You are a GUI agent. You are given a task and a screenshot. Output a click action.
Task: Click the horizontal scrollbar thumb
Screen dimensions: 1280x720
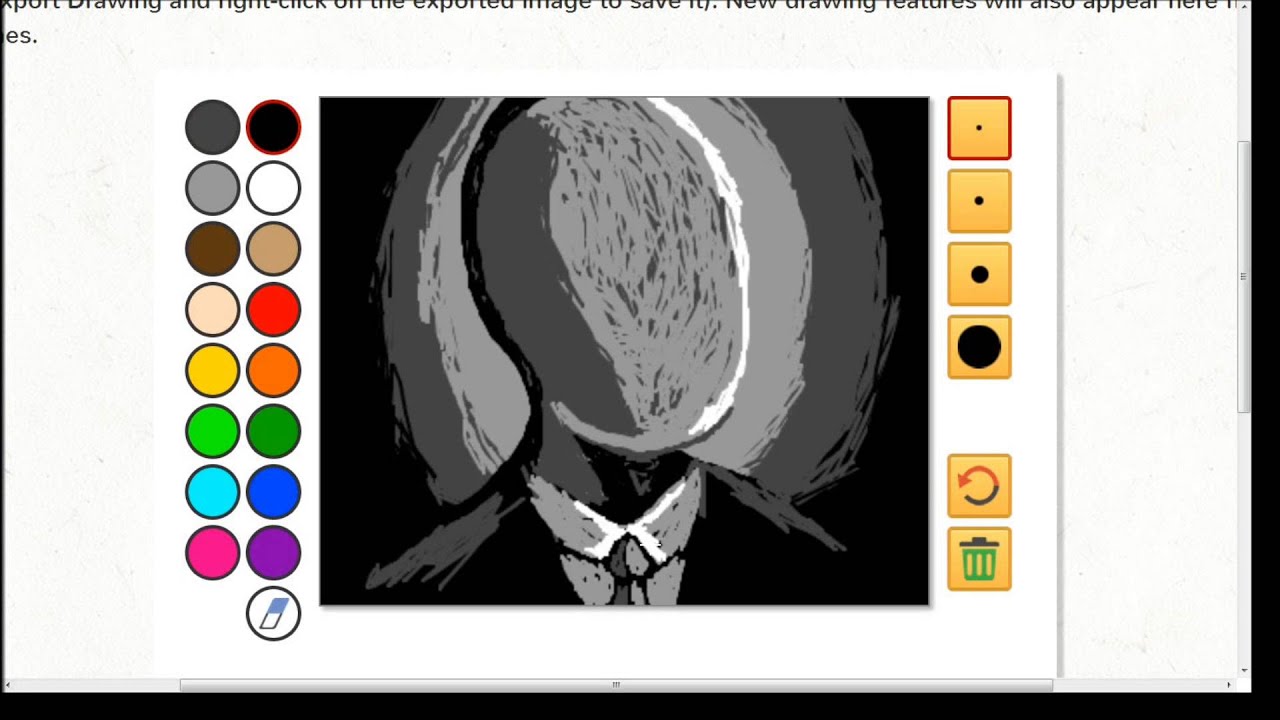click(x=616, y=685)
